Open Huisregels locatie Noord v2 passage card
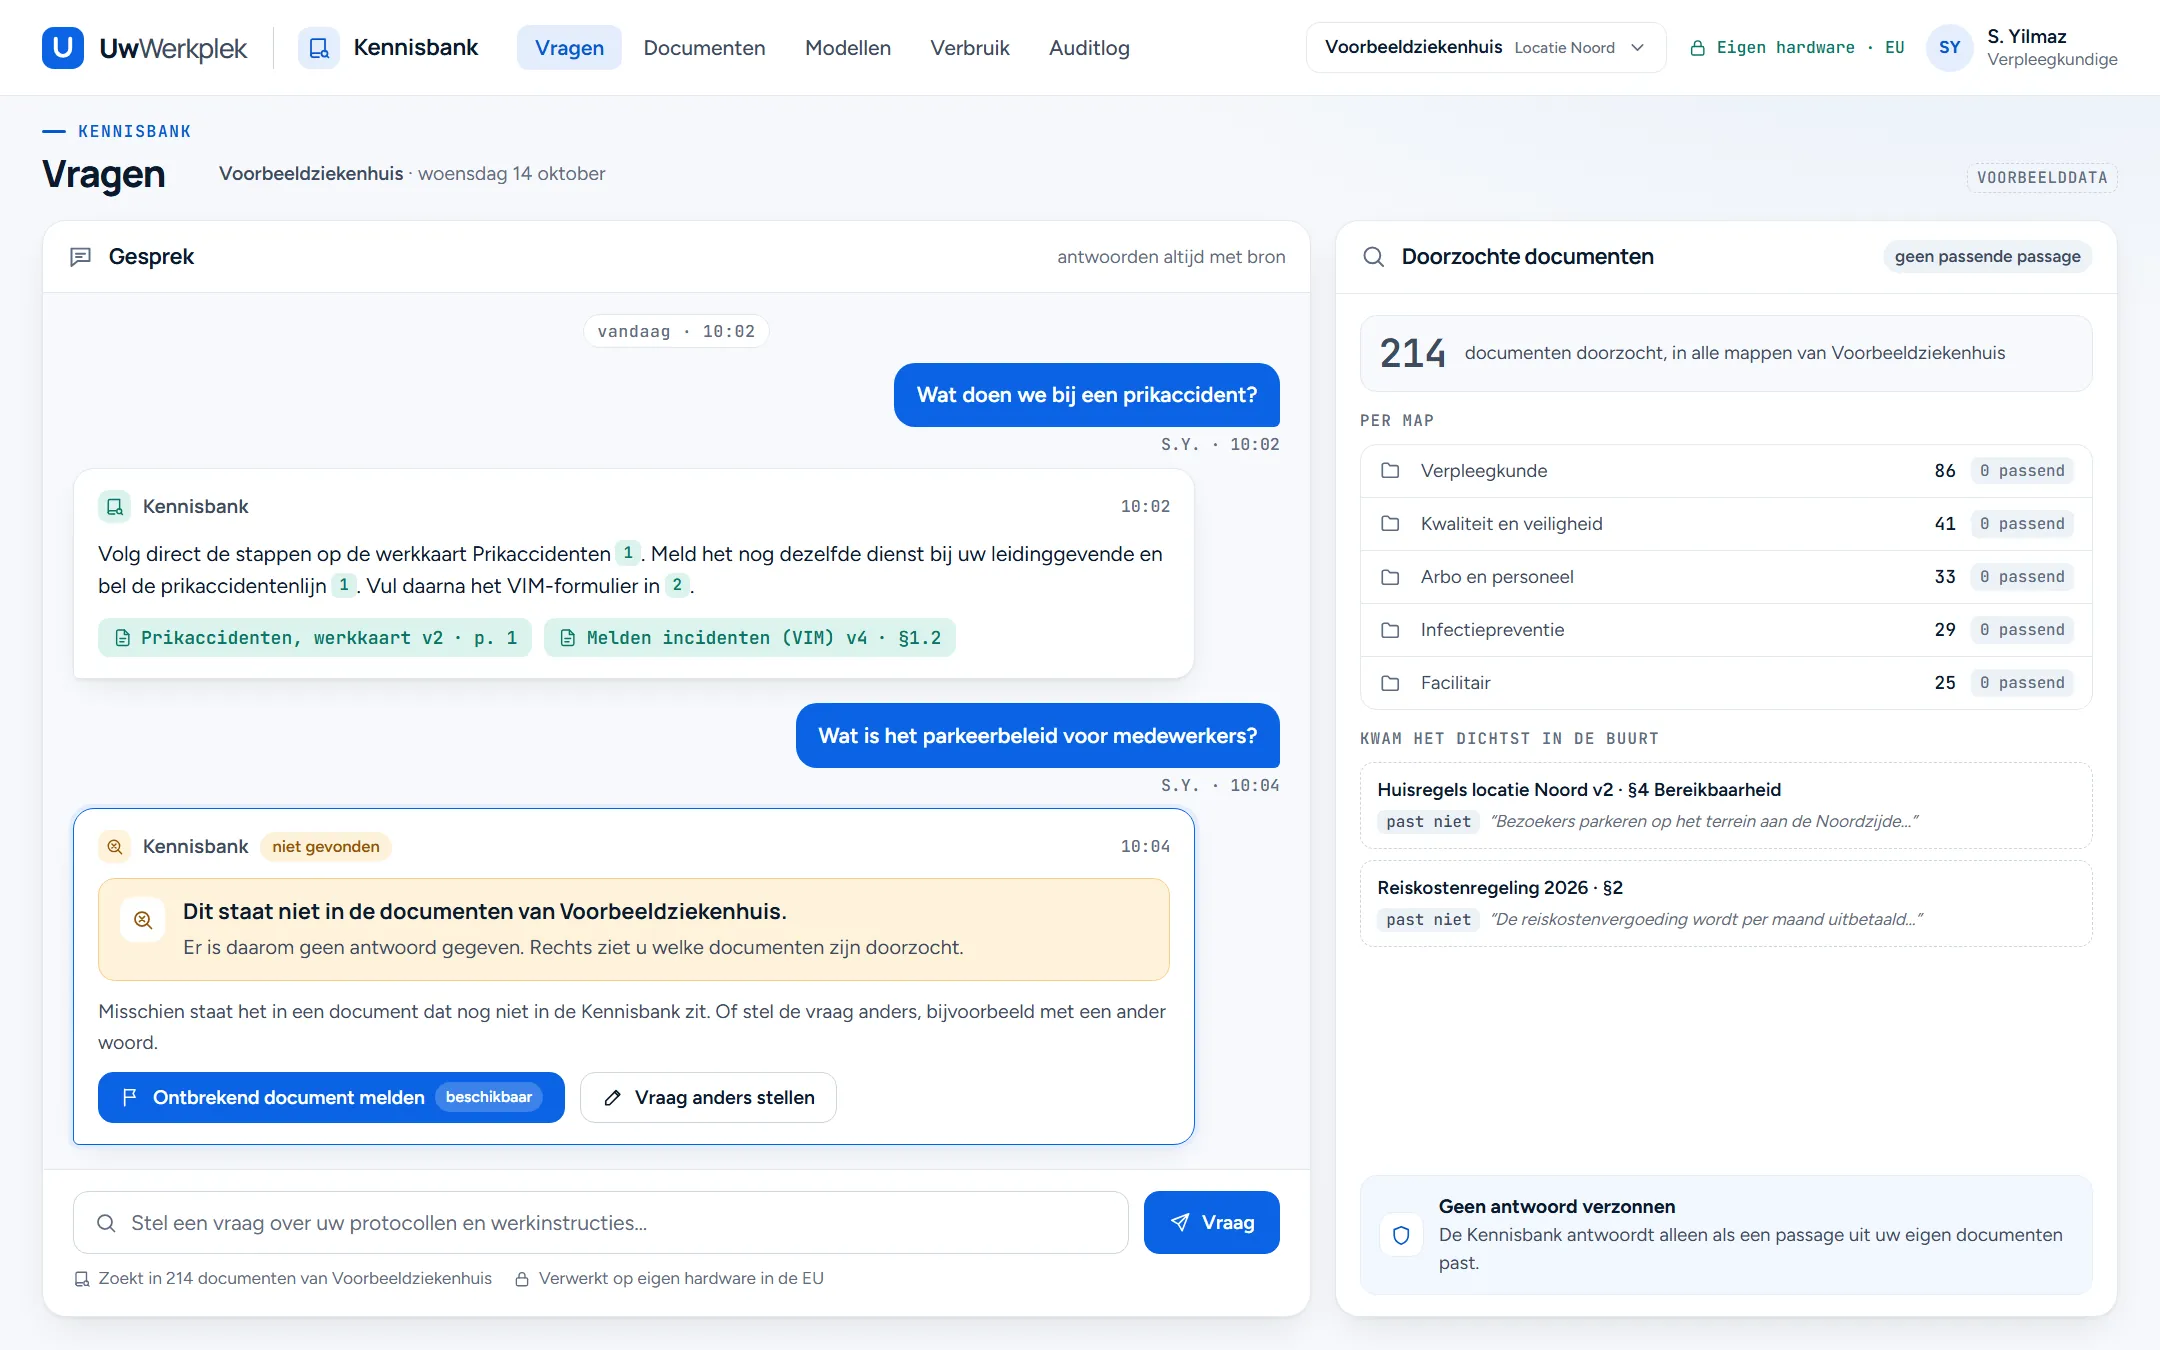Viewport: 2160px width, 1350px height. coord(1726,806)
